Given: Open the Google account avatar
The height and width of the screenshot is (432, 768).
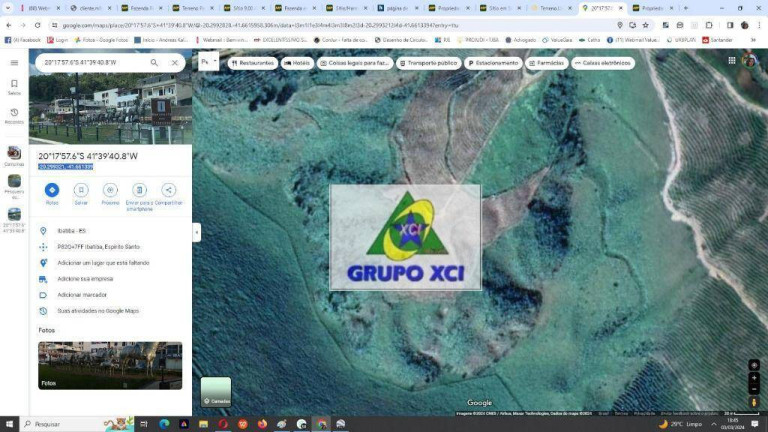Looking at the screenshot, I should [x=750, y=60].
